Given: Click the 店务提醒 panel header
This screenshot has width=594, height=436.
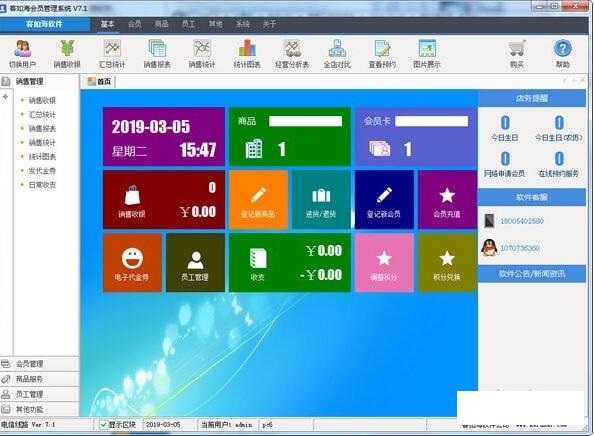Looking at the screenshot, I should 532,98.
